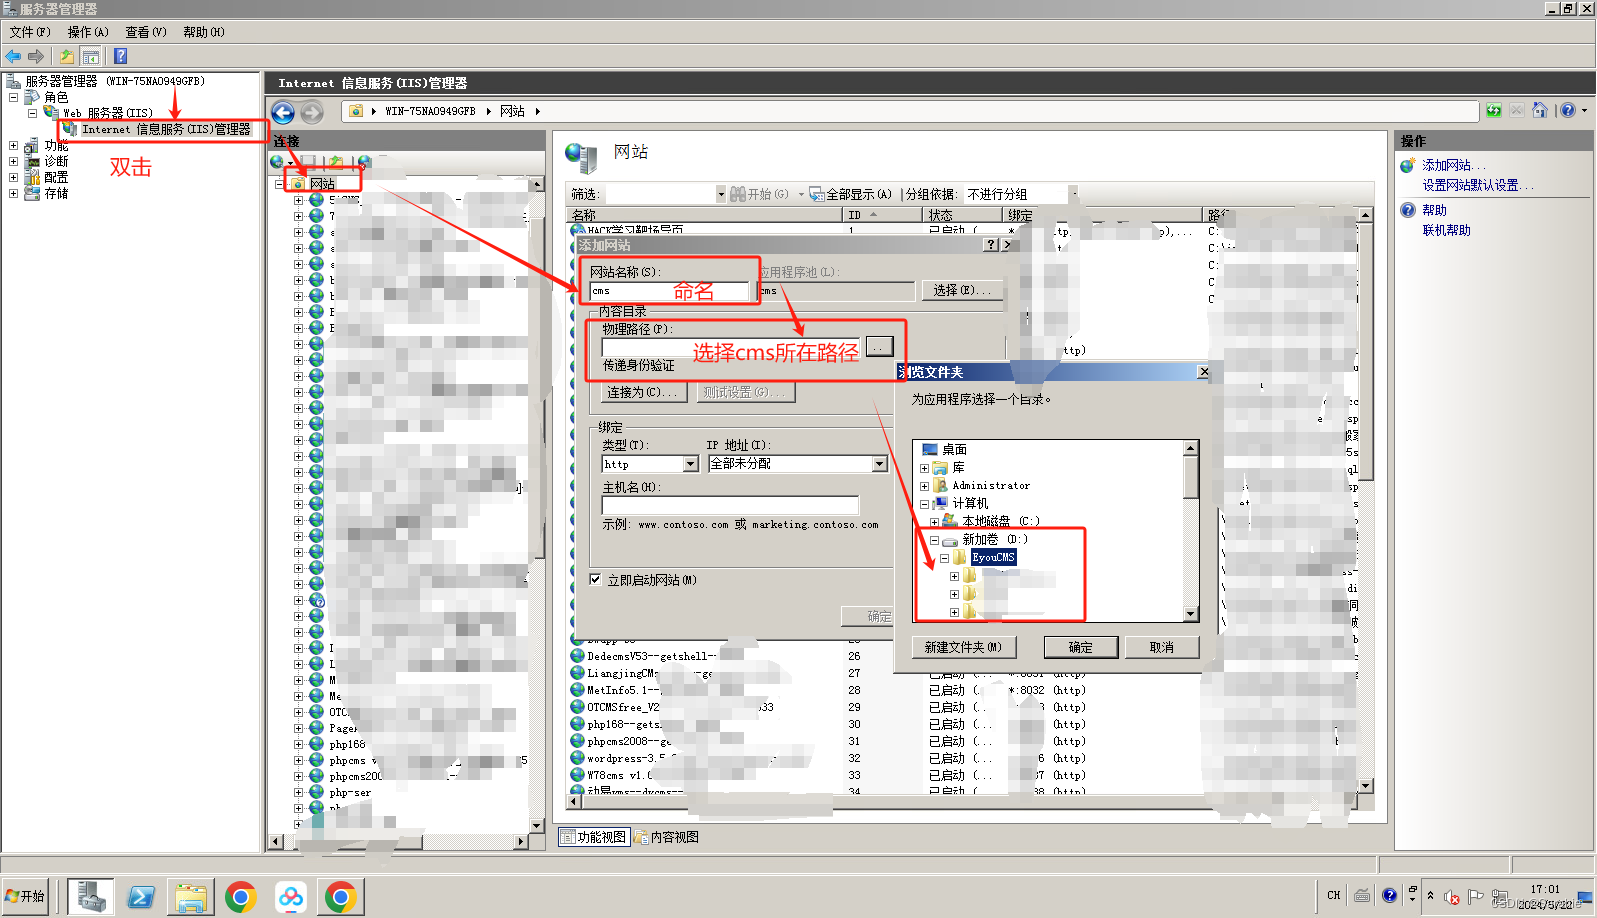
Task: Click the help question mark in Add Website dialog title
Action: pos(991,245)
